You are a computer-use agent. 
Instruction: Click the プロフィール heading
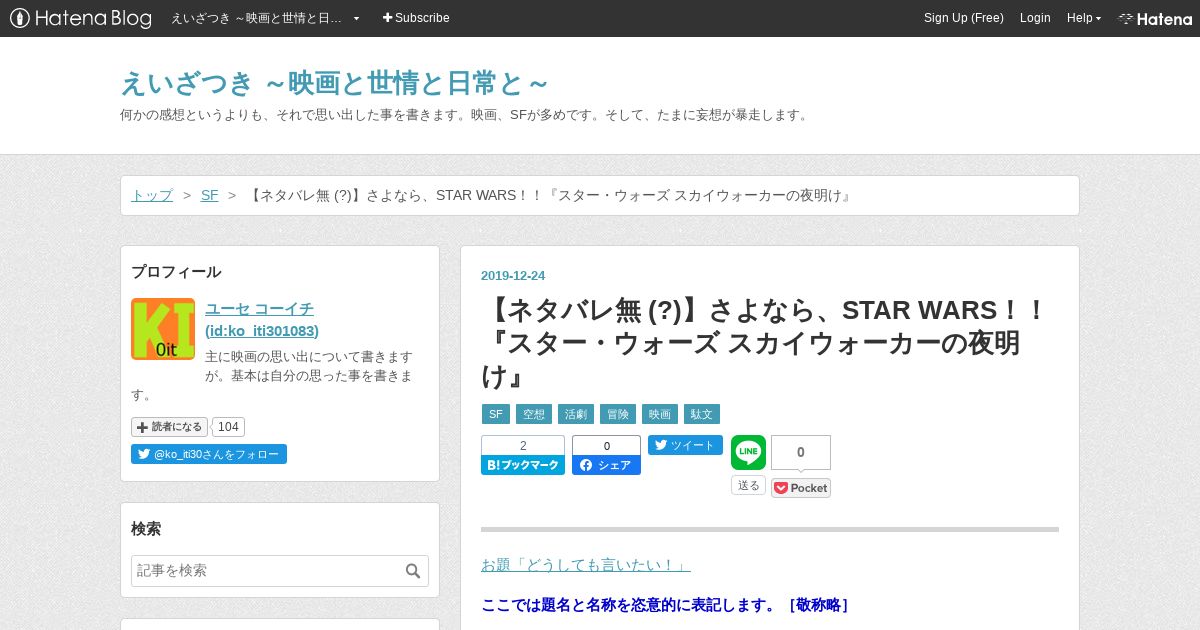coord(176,272)
